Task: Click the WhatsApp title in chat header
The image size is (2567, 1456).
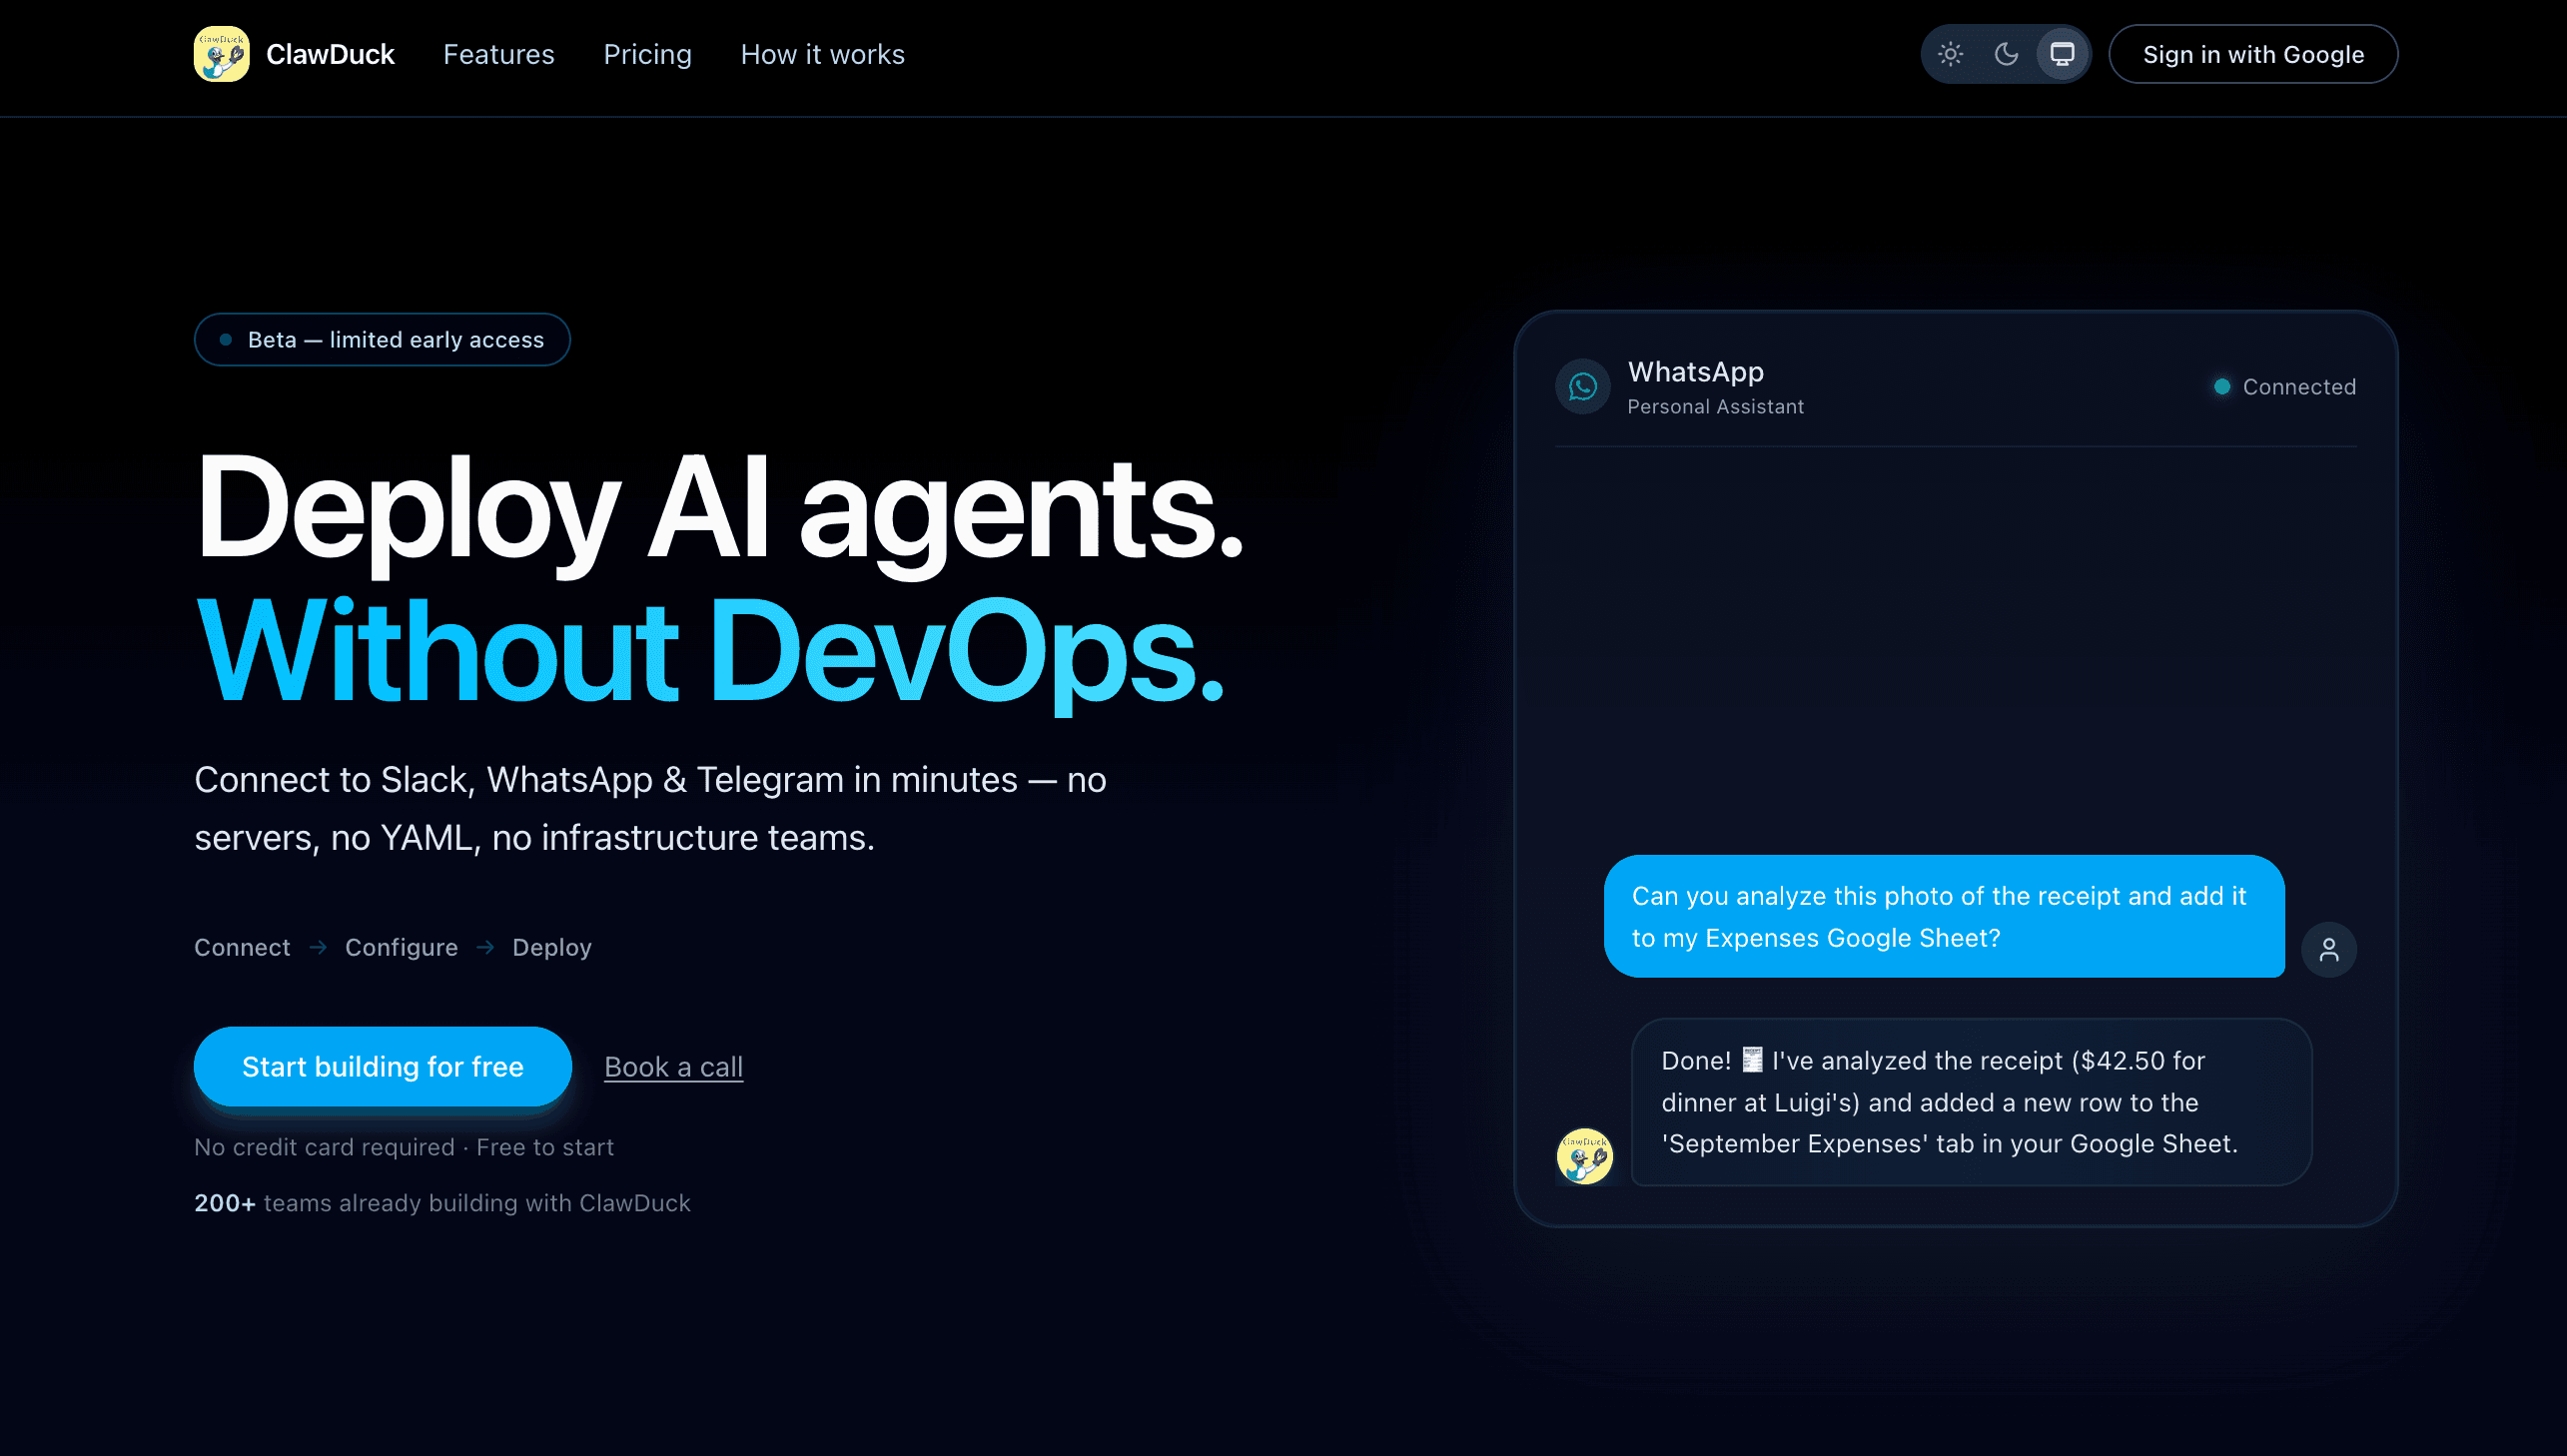Action: coord(1695,372)
